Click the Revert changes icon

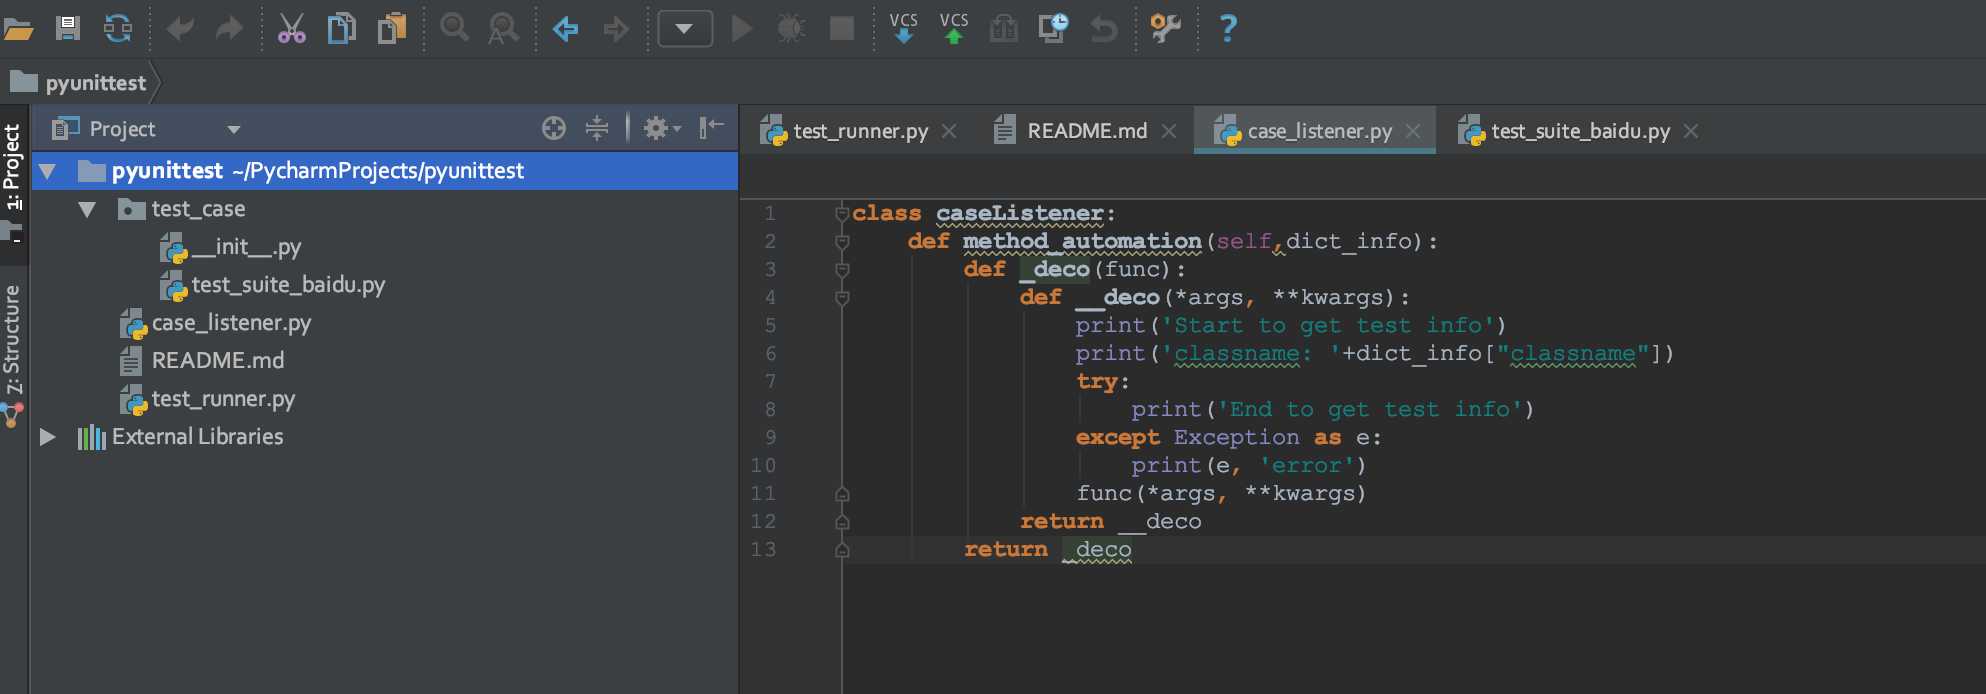click(x=1104, y=29)
